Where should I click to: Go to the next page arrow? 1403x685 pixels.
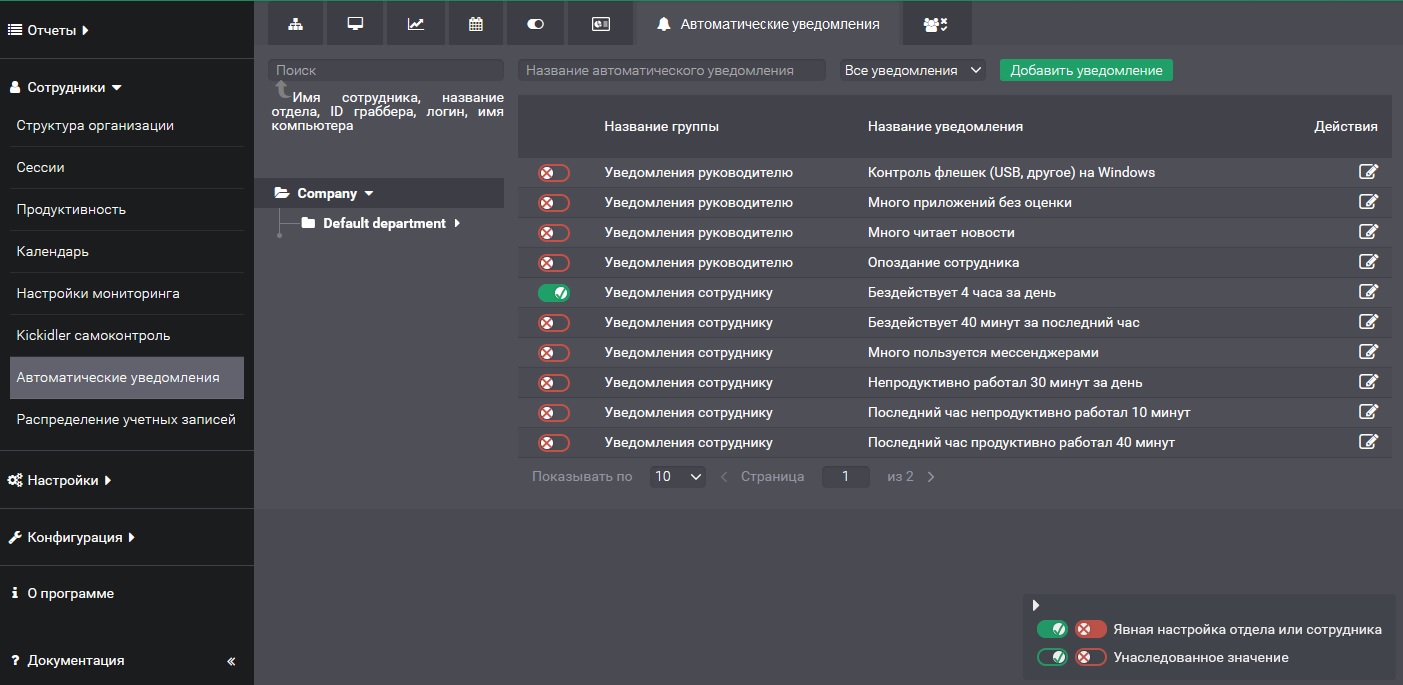(931, 477)
